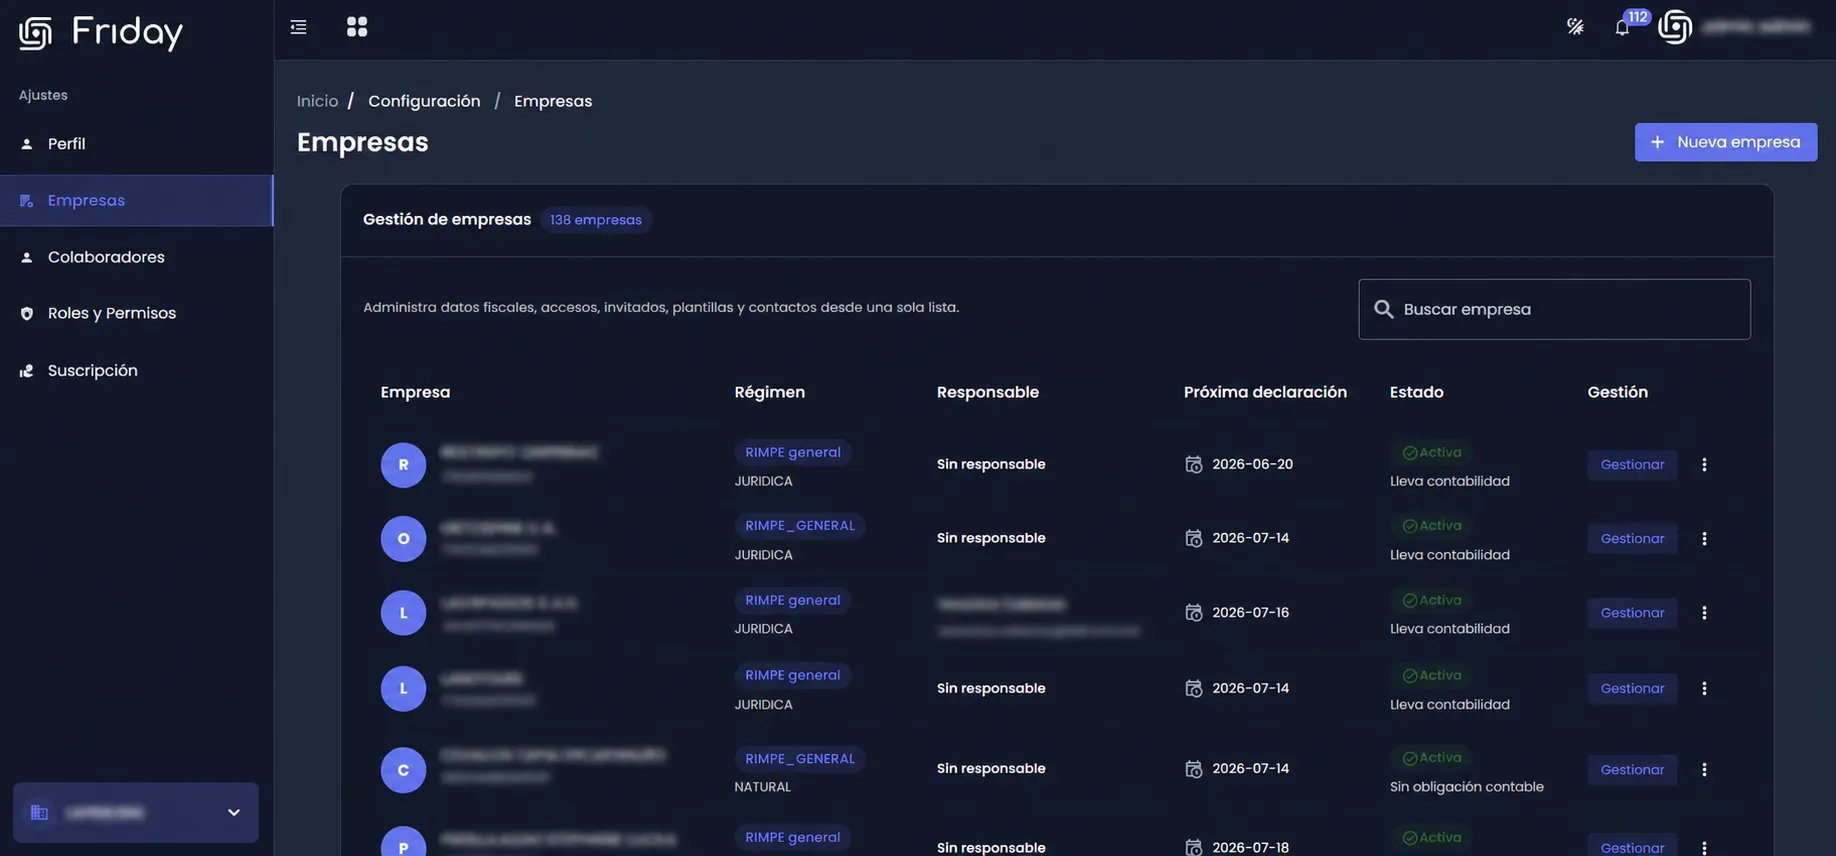Go to the Inicio breadcrumb

point(317,101)
